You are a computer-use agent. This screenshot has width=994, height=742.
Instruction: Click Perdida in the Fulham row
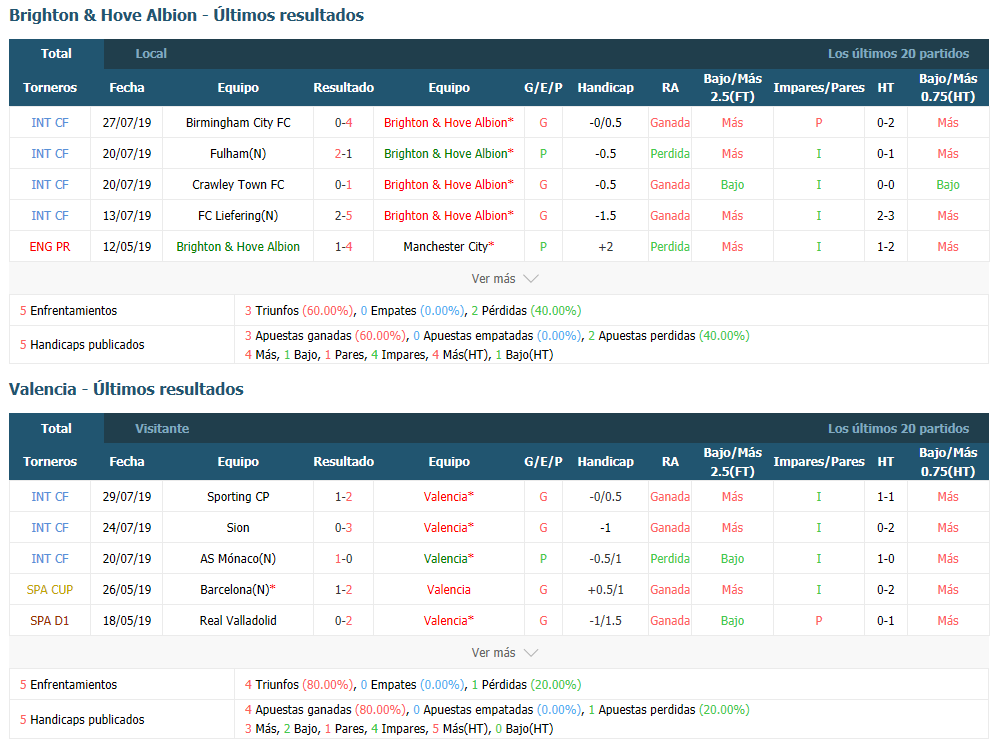pos(669,153)
